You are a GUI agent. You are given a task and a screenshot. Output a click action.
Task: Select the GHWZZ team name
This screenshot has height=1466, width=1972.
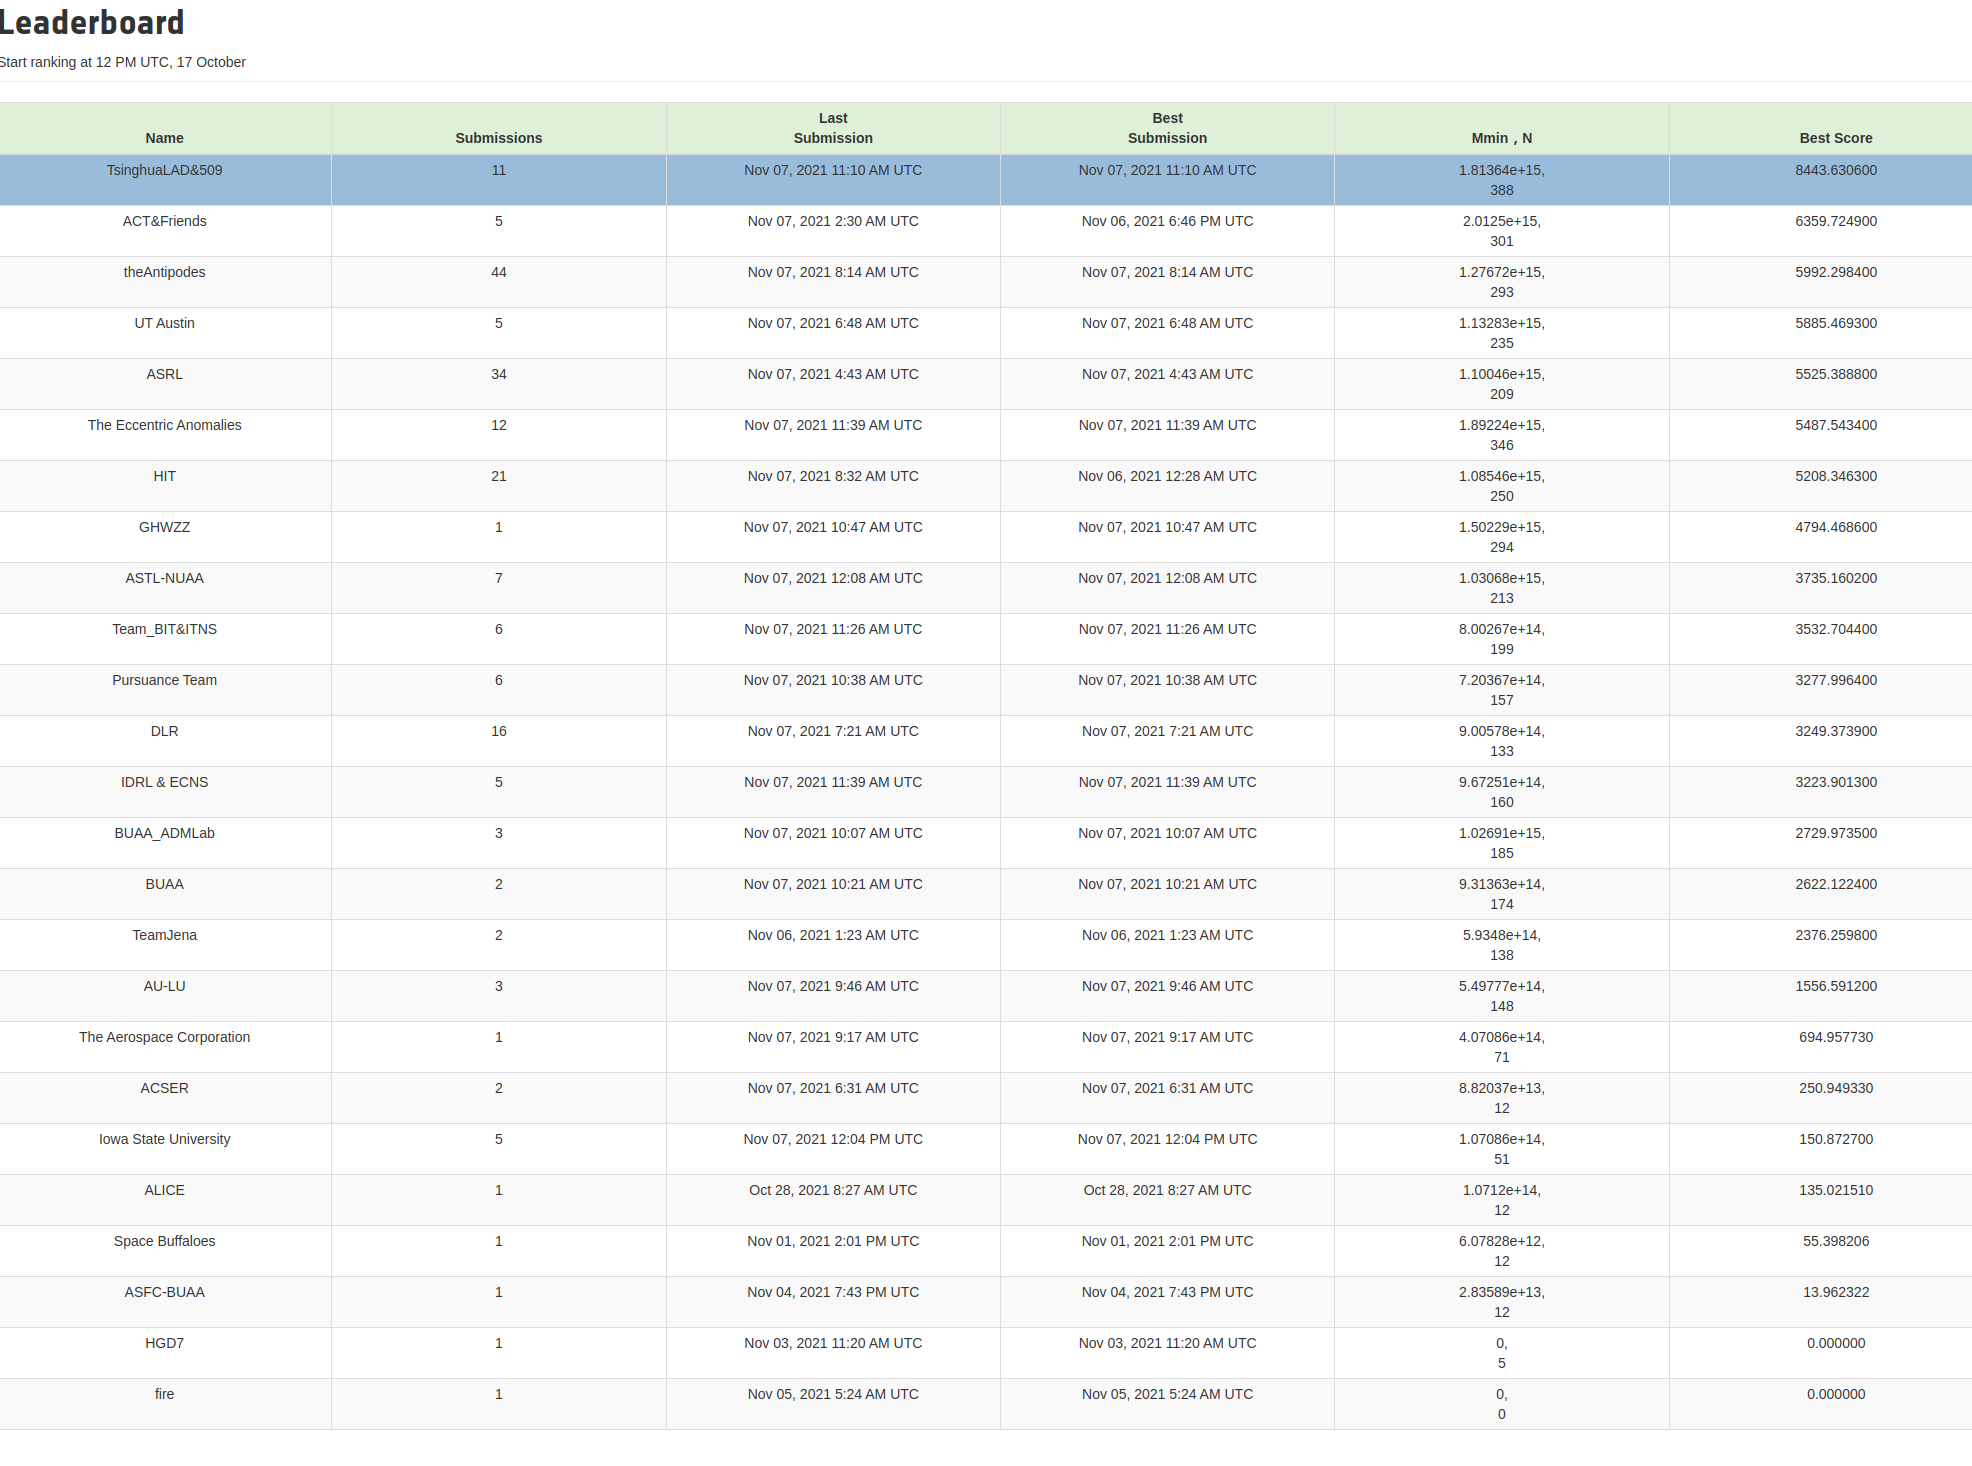click(x=164, y=527)
